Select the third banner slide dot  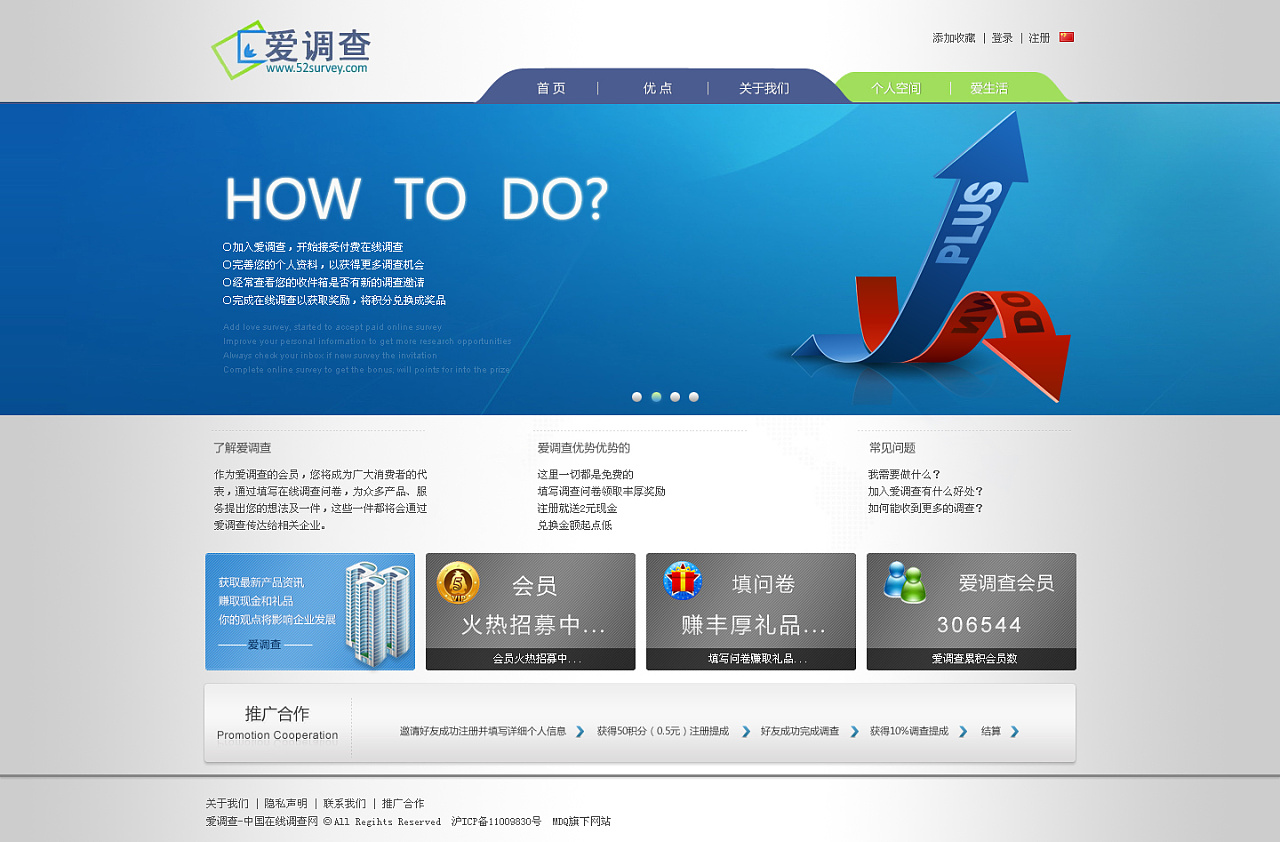[x=675, y=397]
